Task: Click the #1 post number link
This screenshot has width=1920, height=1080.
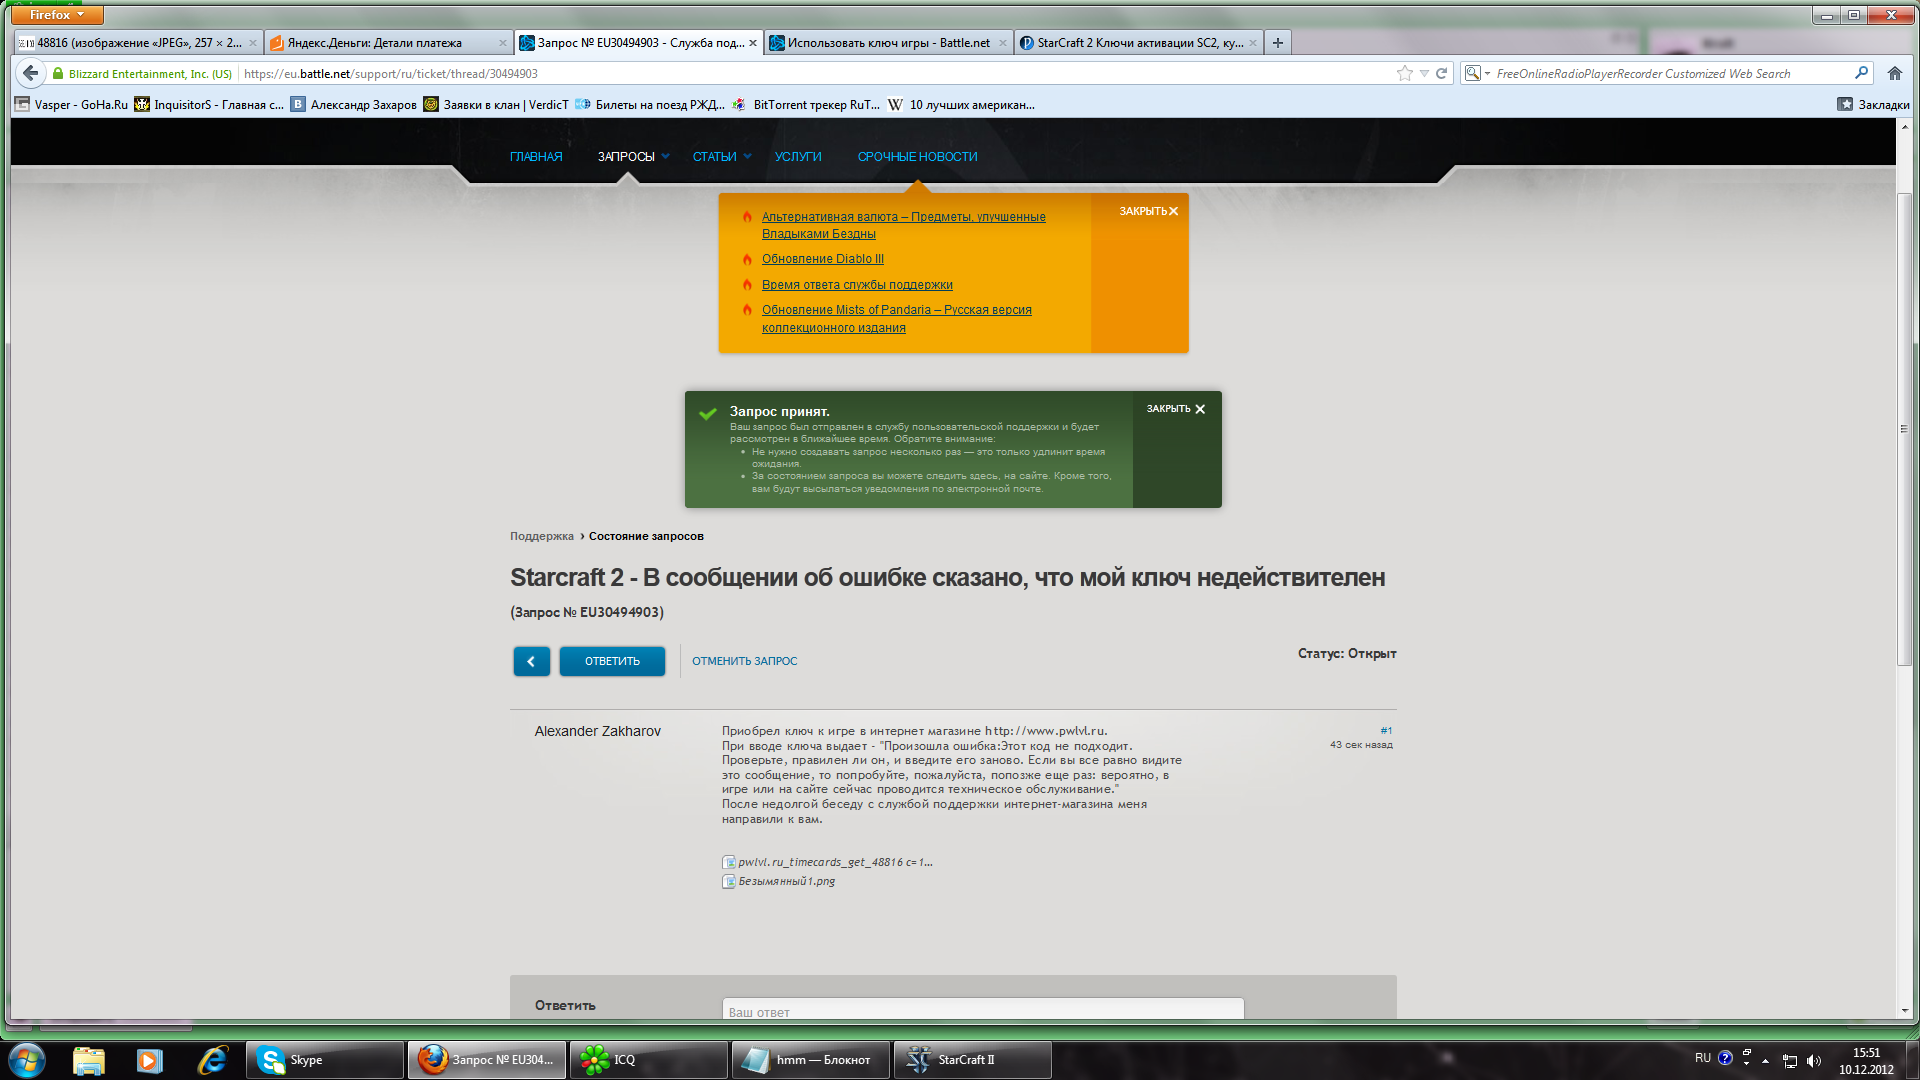Action: [1386, 730]
